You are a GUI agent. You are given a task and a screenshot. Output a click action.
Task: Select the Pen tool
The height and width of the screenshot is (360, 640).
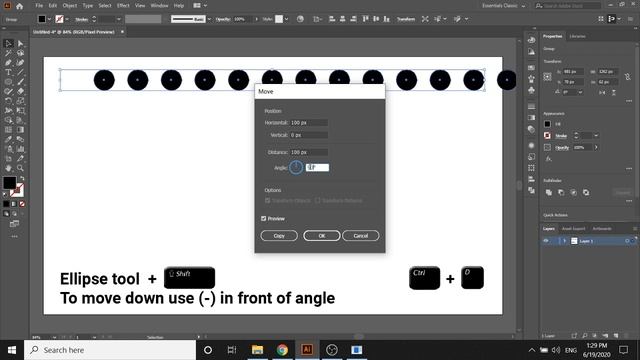tap(8, 63)
